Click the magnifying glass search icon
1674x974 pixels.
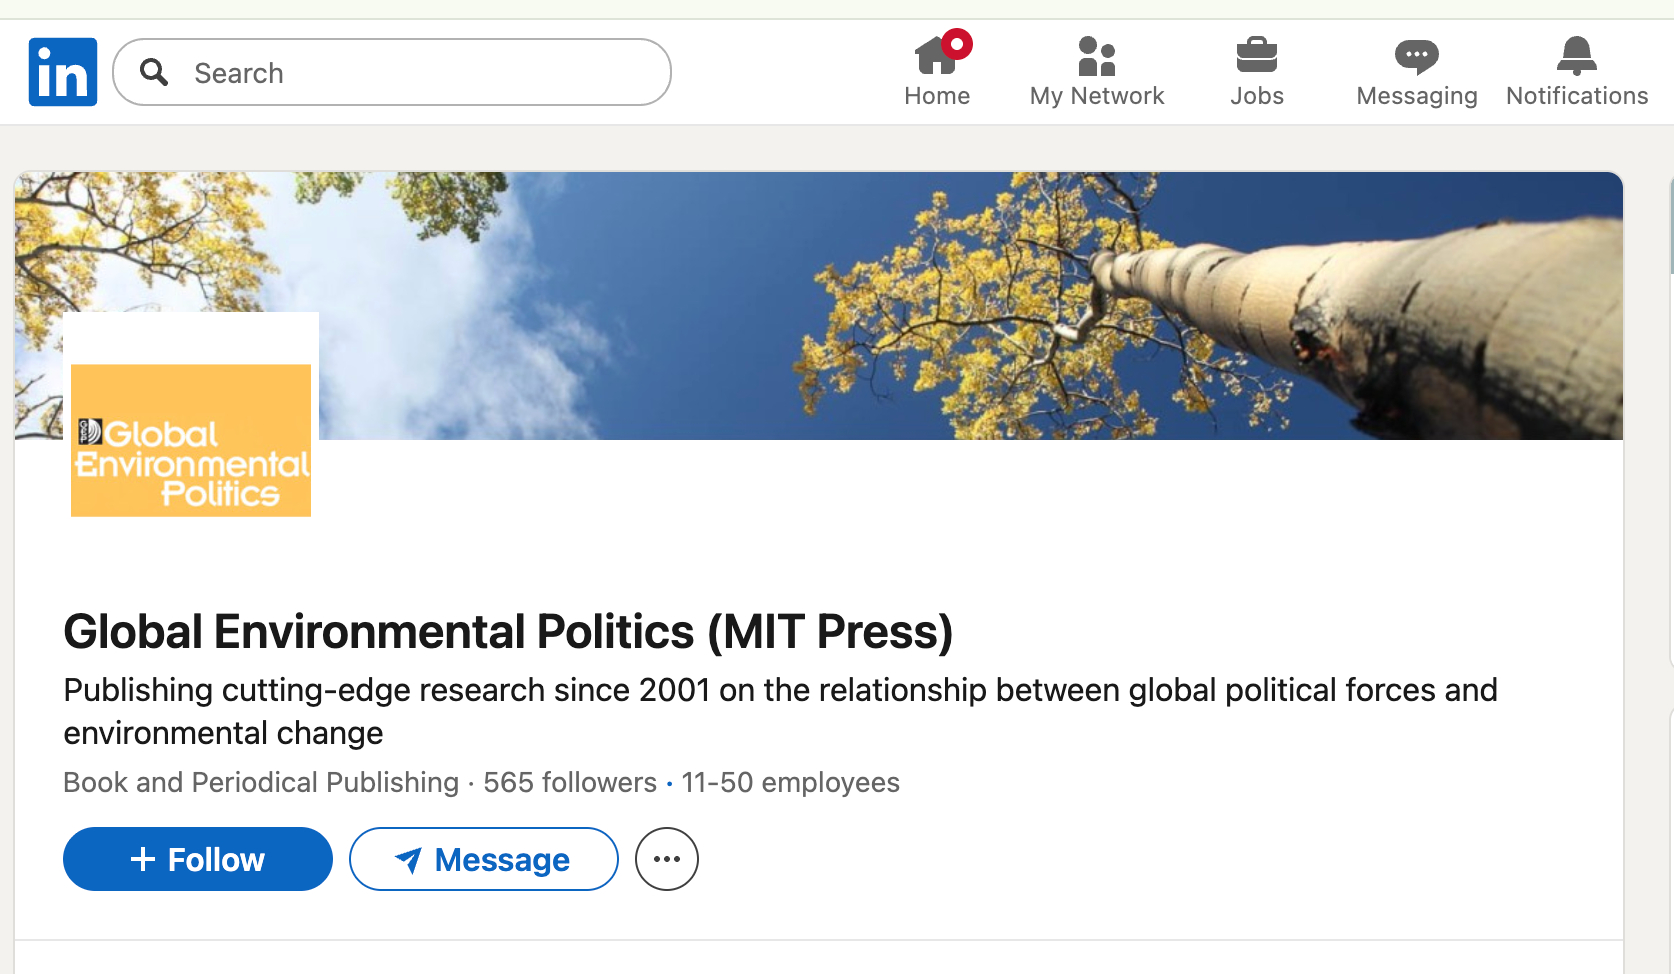[x=154, y=72]
